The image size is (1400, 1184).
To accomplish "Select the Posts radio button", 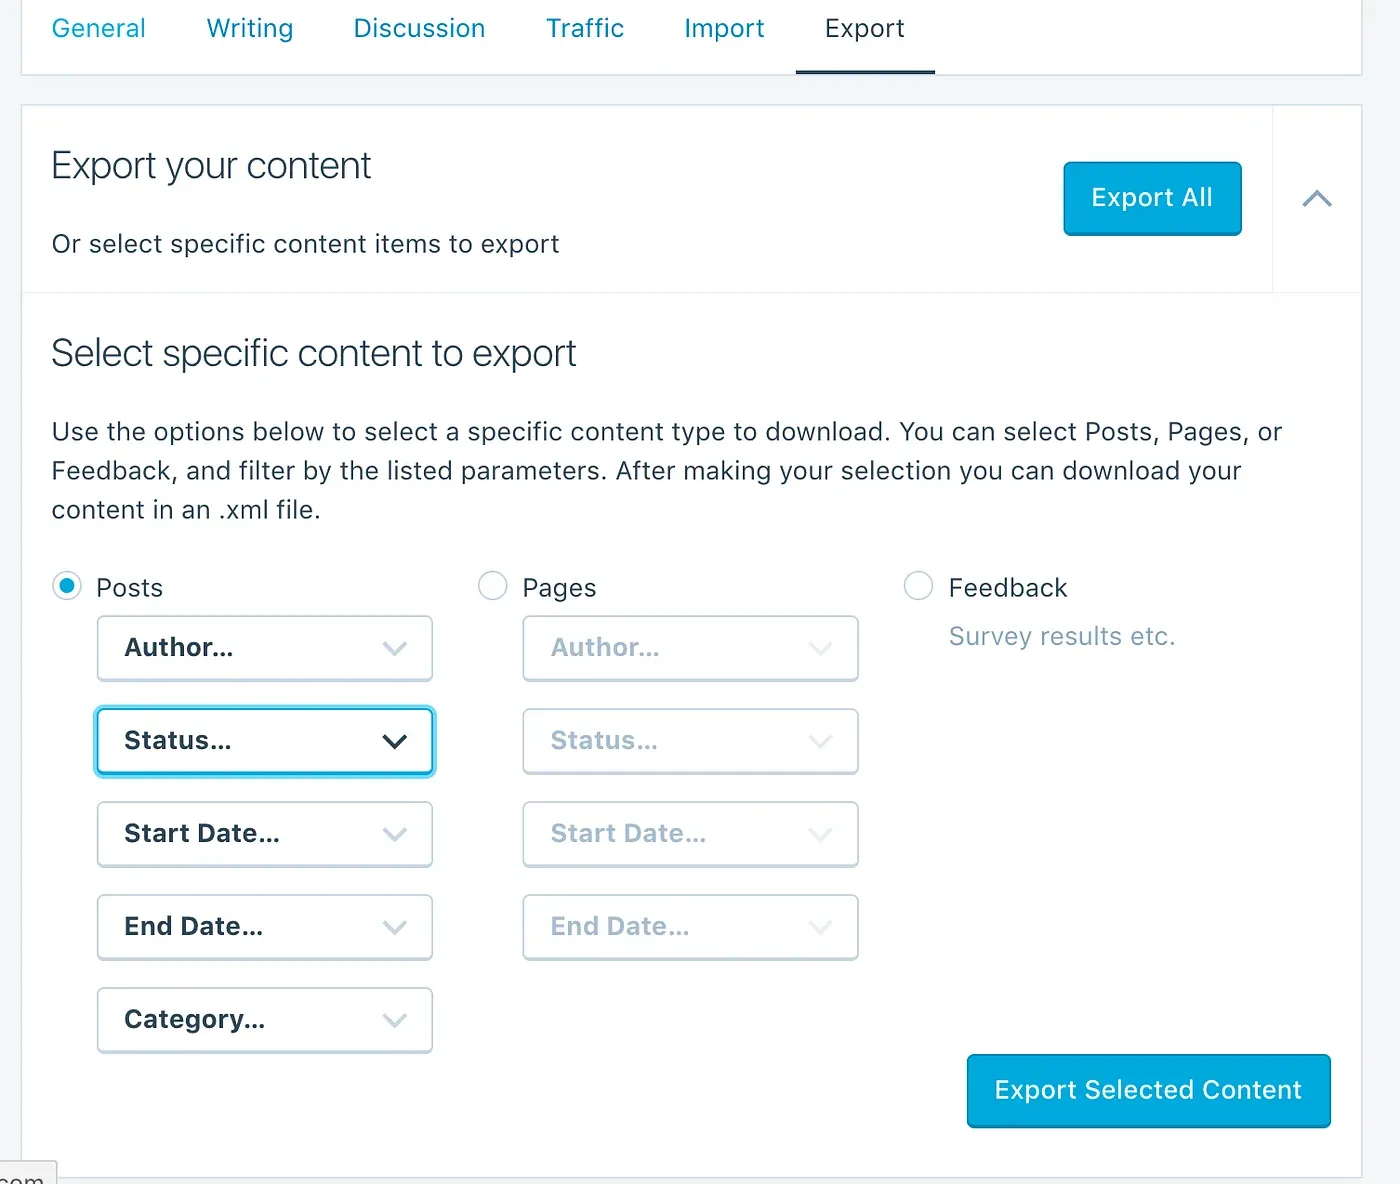I will [x=67, y=586].
